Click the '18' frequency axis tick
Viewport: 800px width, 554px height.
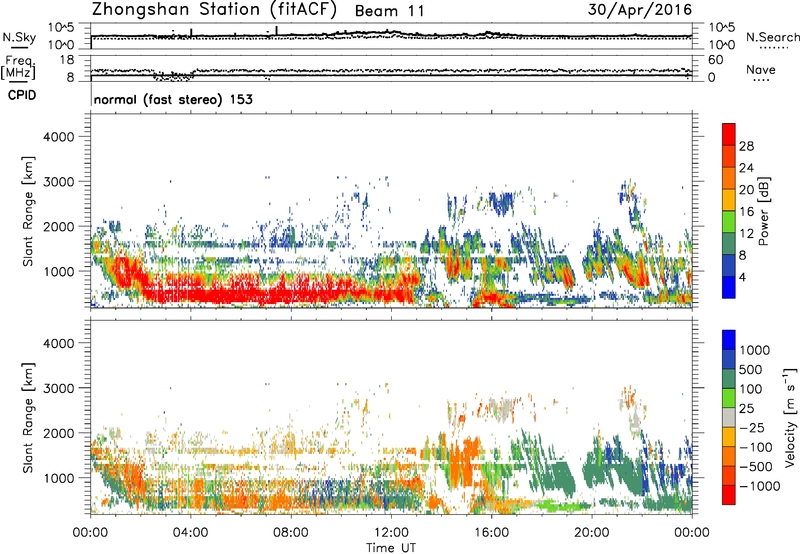67,60
